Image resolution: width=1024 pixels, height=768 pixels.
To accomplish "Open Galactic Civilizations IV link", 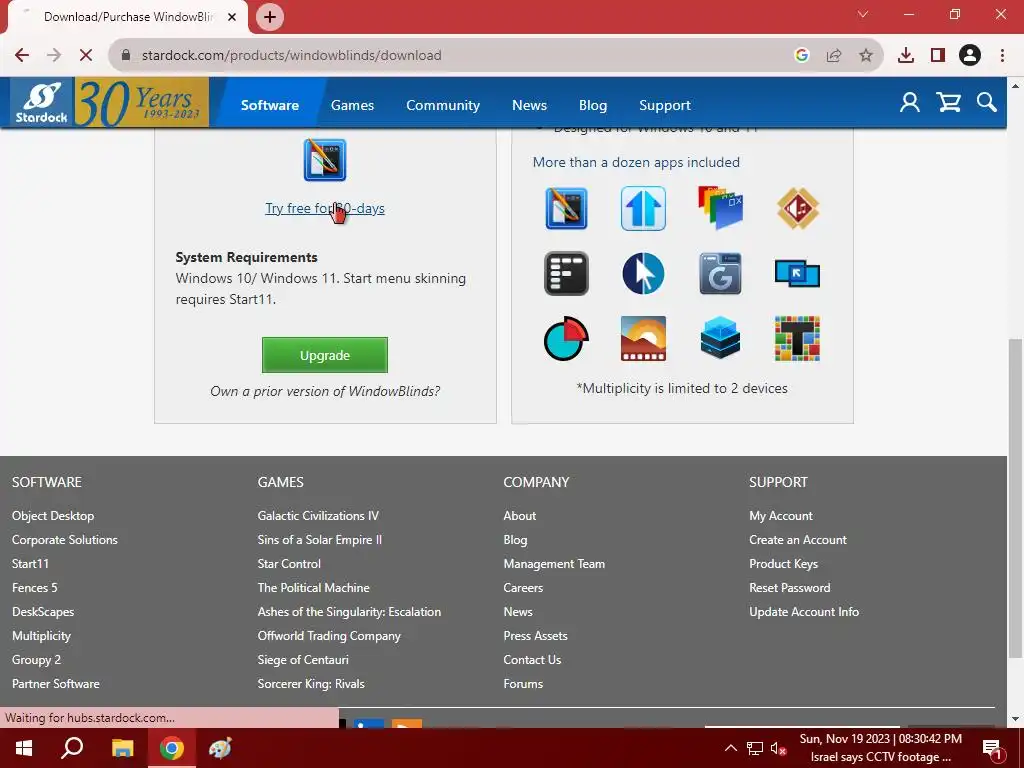I will click(318, 516).
